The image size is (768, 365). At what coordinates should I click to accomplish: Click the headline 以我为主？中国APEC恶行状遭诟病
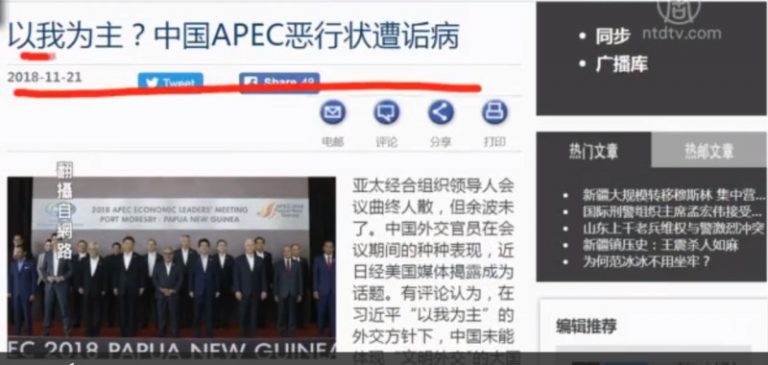tap(233, 36)
